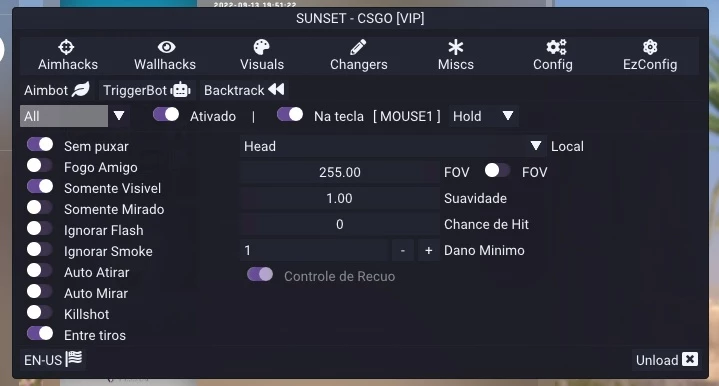Click the MOUSE1 key bind button

click(x=407, y=116)
